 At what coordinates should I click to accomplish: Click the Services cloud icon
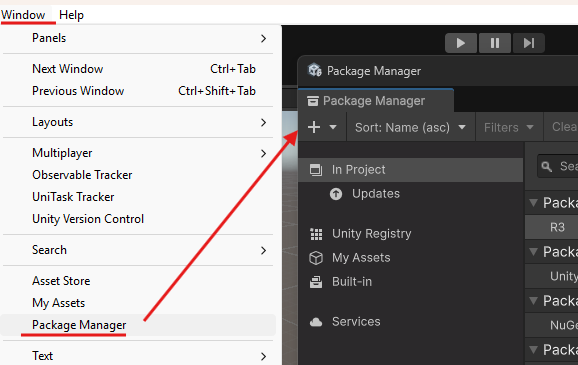click(x=316, y=322)
